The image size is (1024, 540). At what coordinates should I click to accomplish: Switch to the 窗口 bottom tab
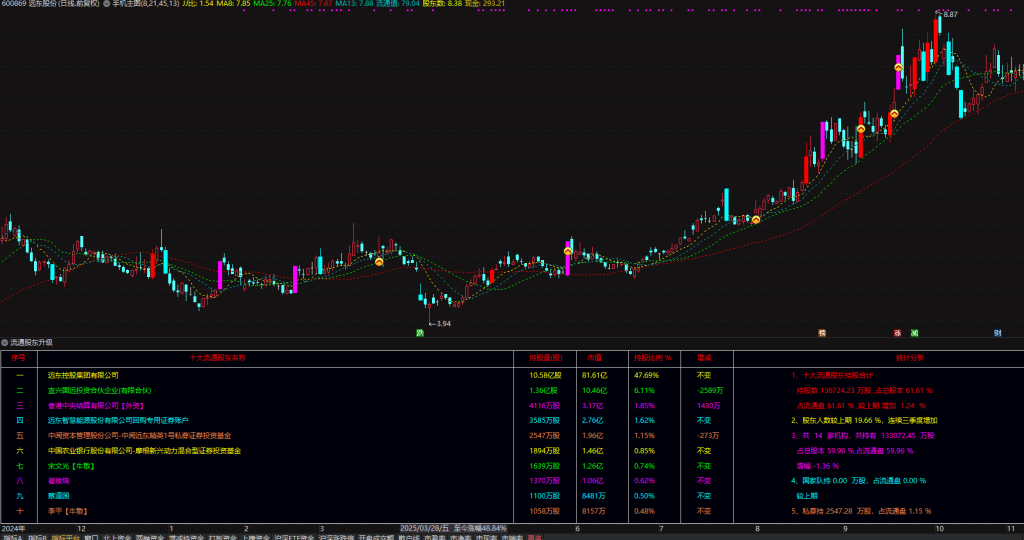pos(91,536)
